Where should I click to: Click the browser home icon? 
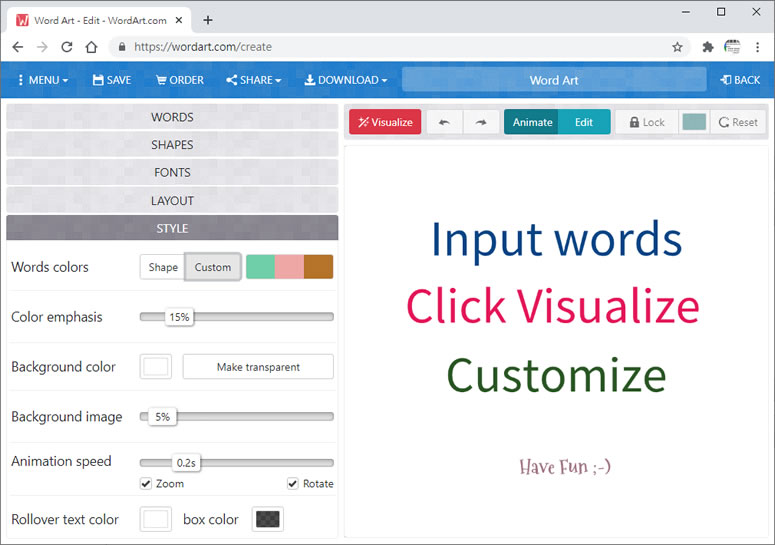click(91, 47)
